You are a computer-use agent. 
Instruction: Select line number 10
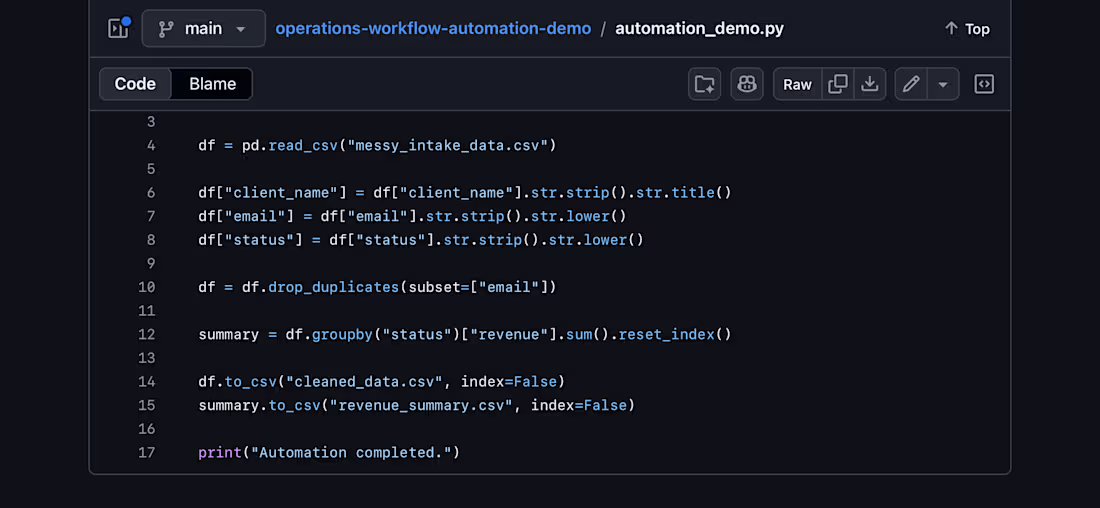[x=147, y=287]
